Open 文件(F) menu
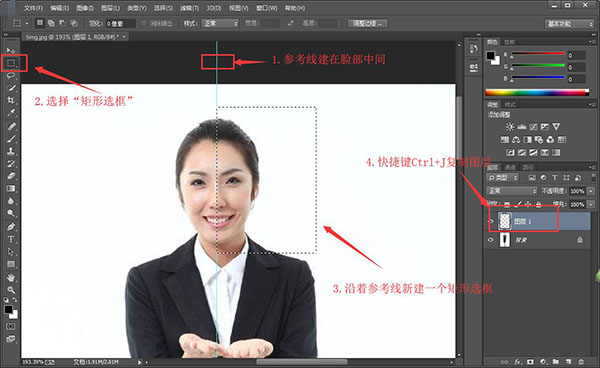600x368 pixels. tap(33, 8)
